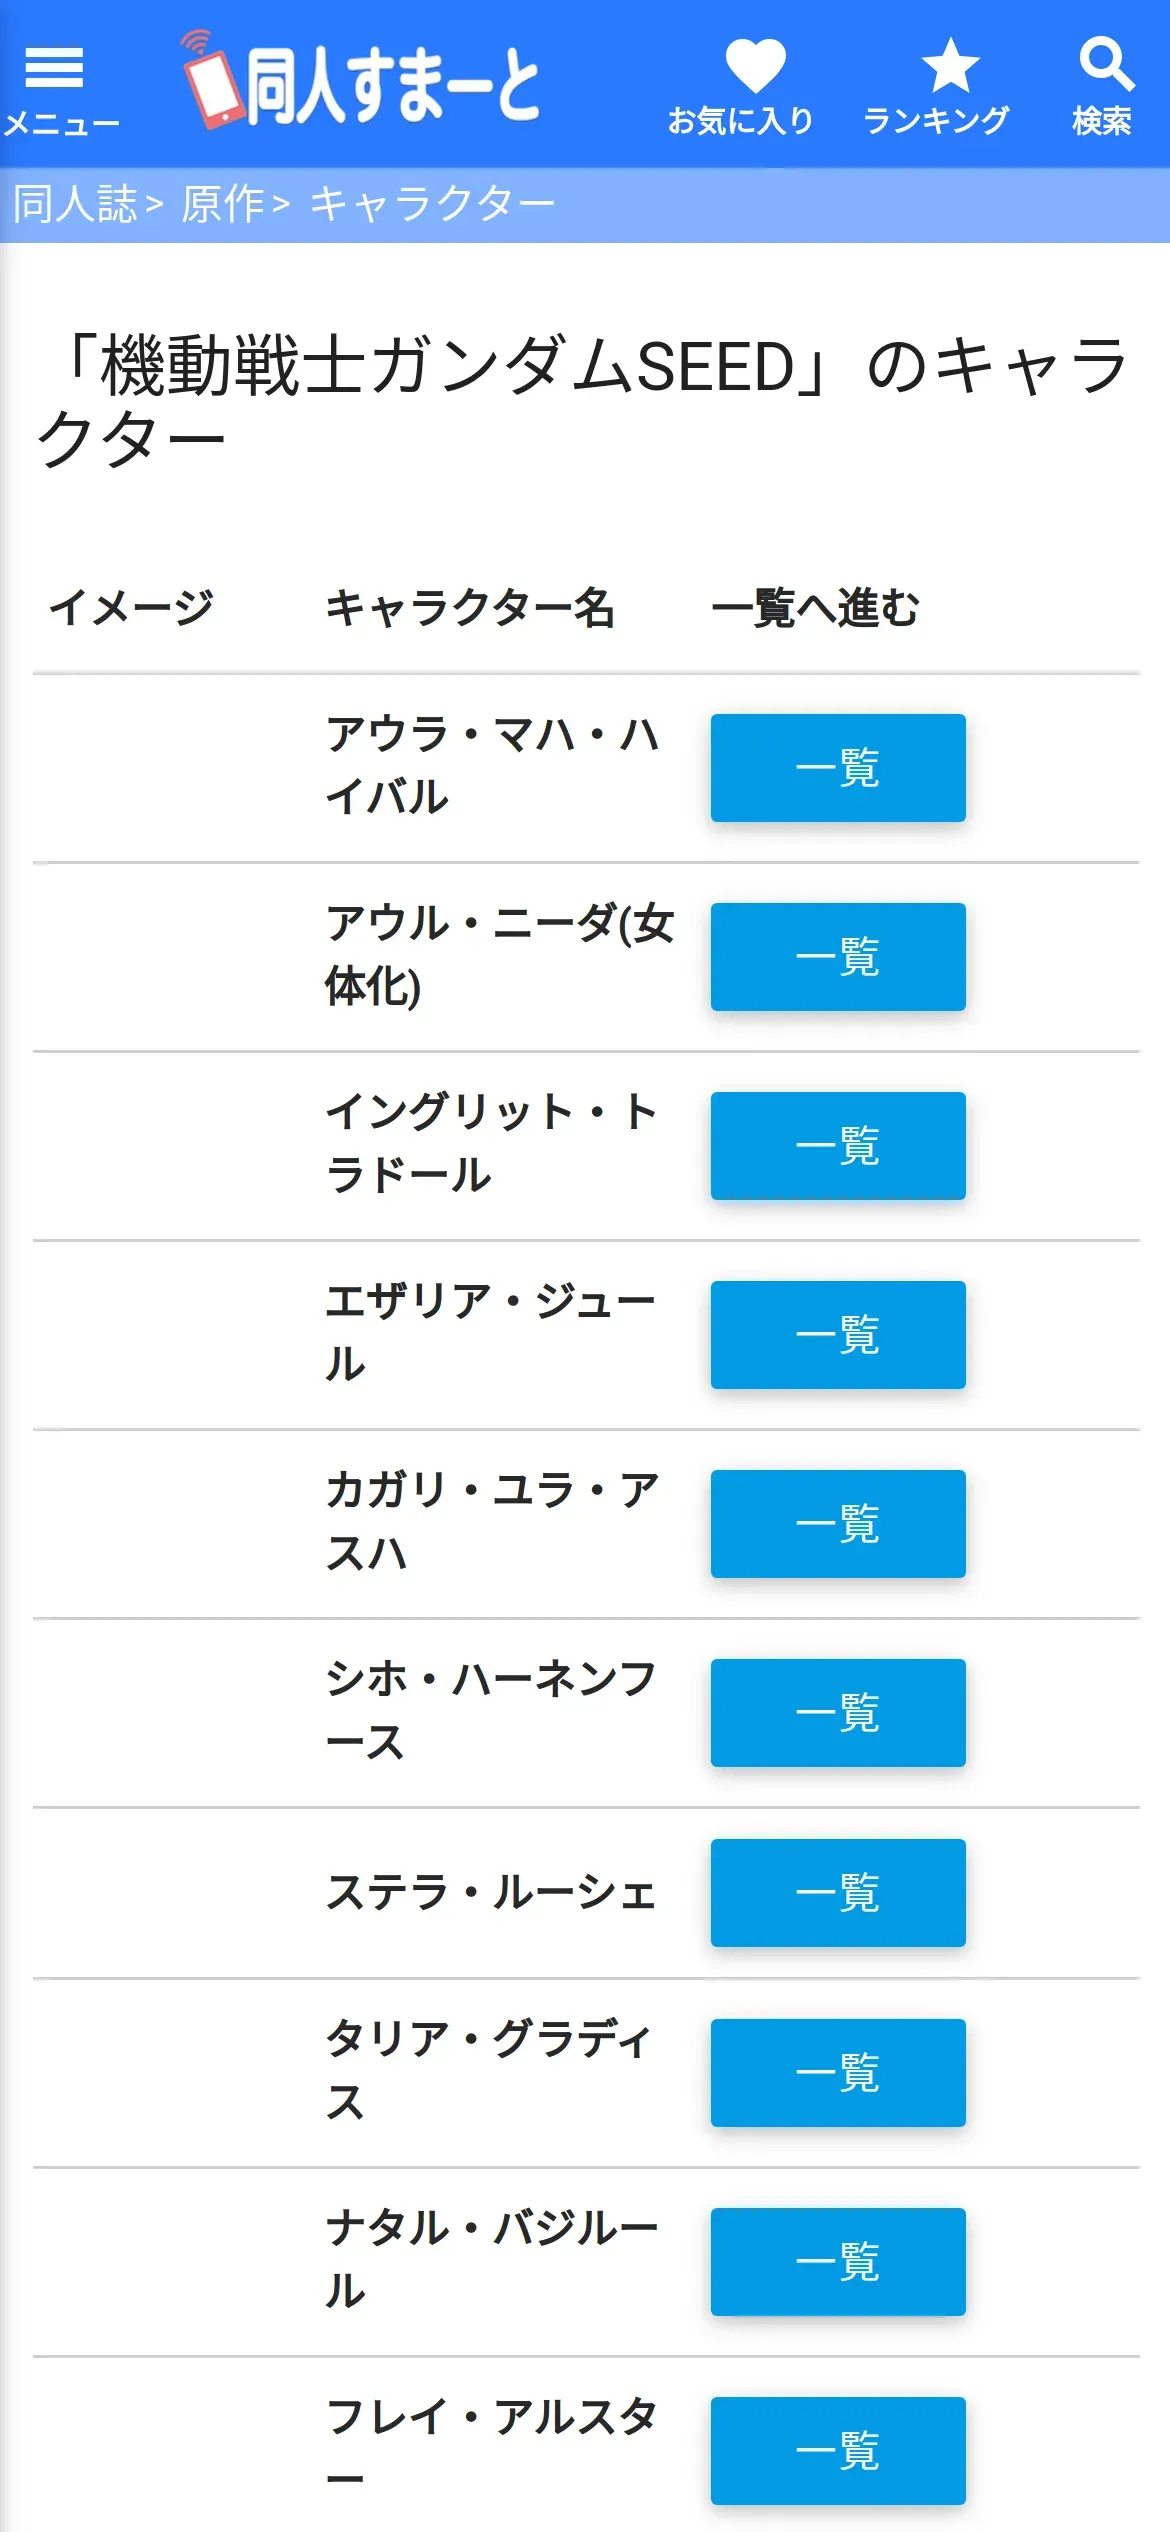
Task: Open 一覧 for エザリア・ジュール
Action: click(x=838, y=1335)
